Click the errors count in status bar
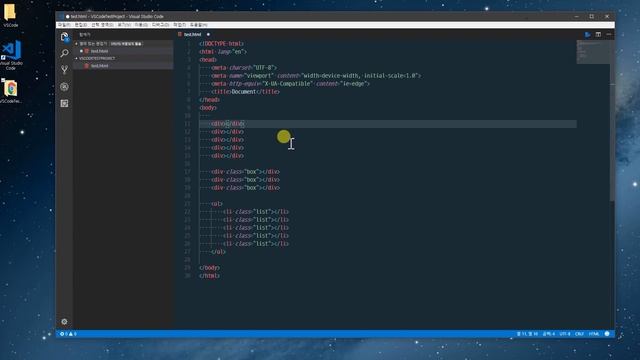640x360 pixels. point(64,334)
